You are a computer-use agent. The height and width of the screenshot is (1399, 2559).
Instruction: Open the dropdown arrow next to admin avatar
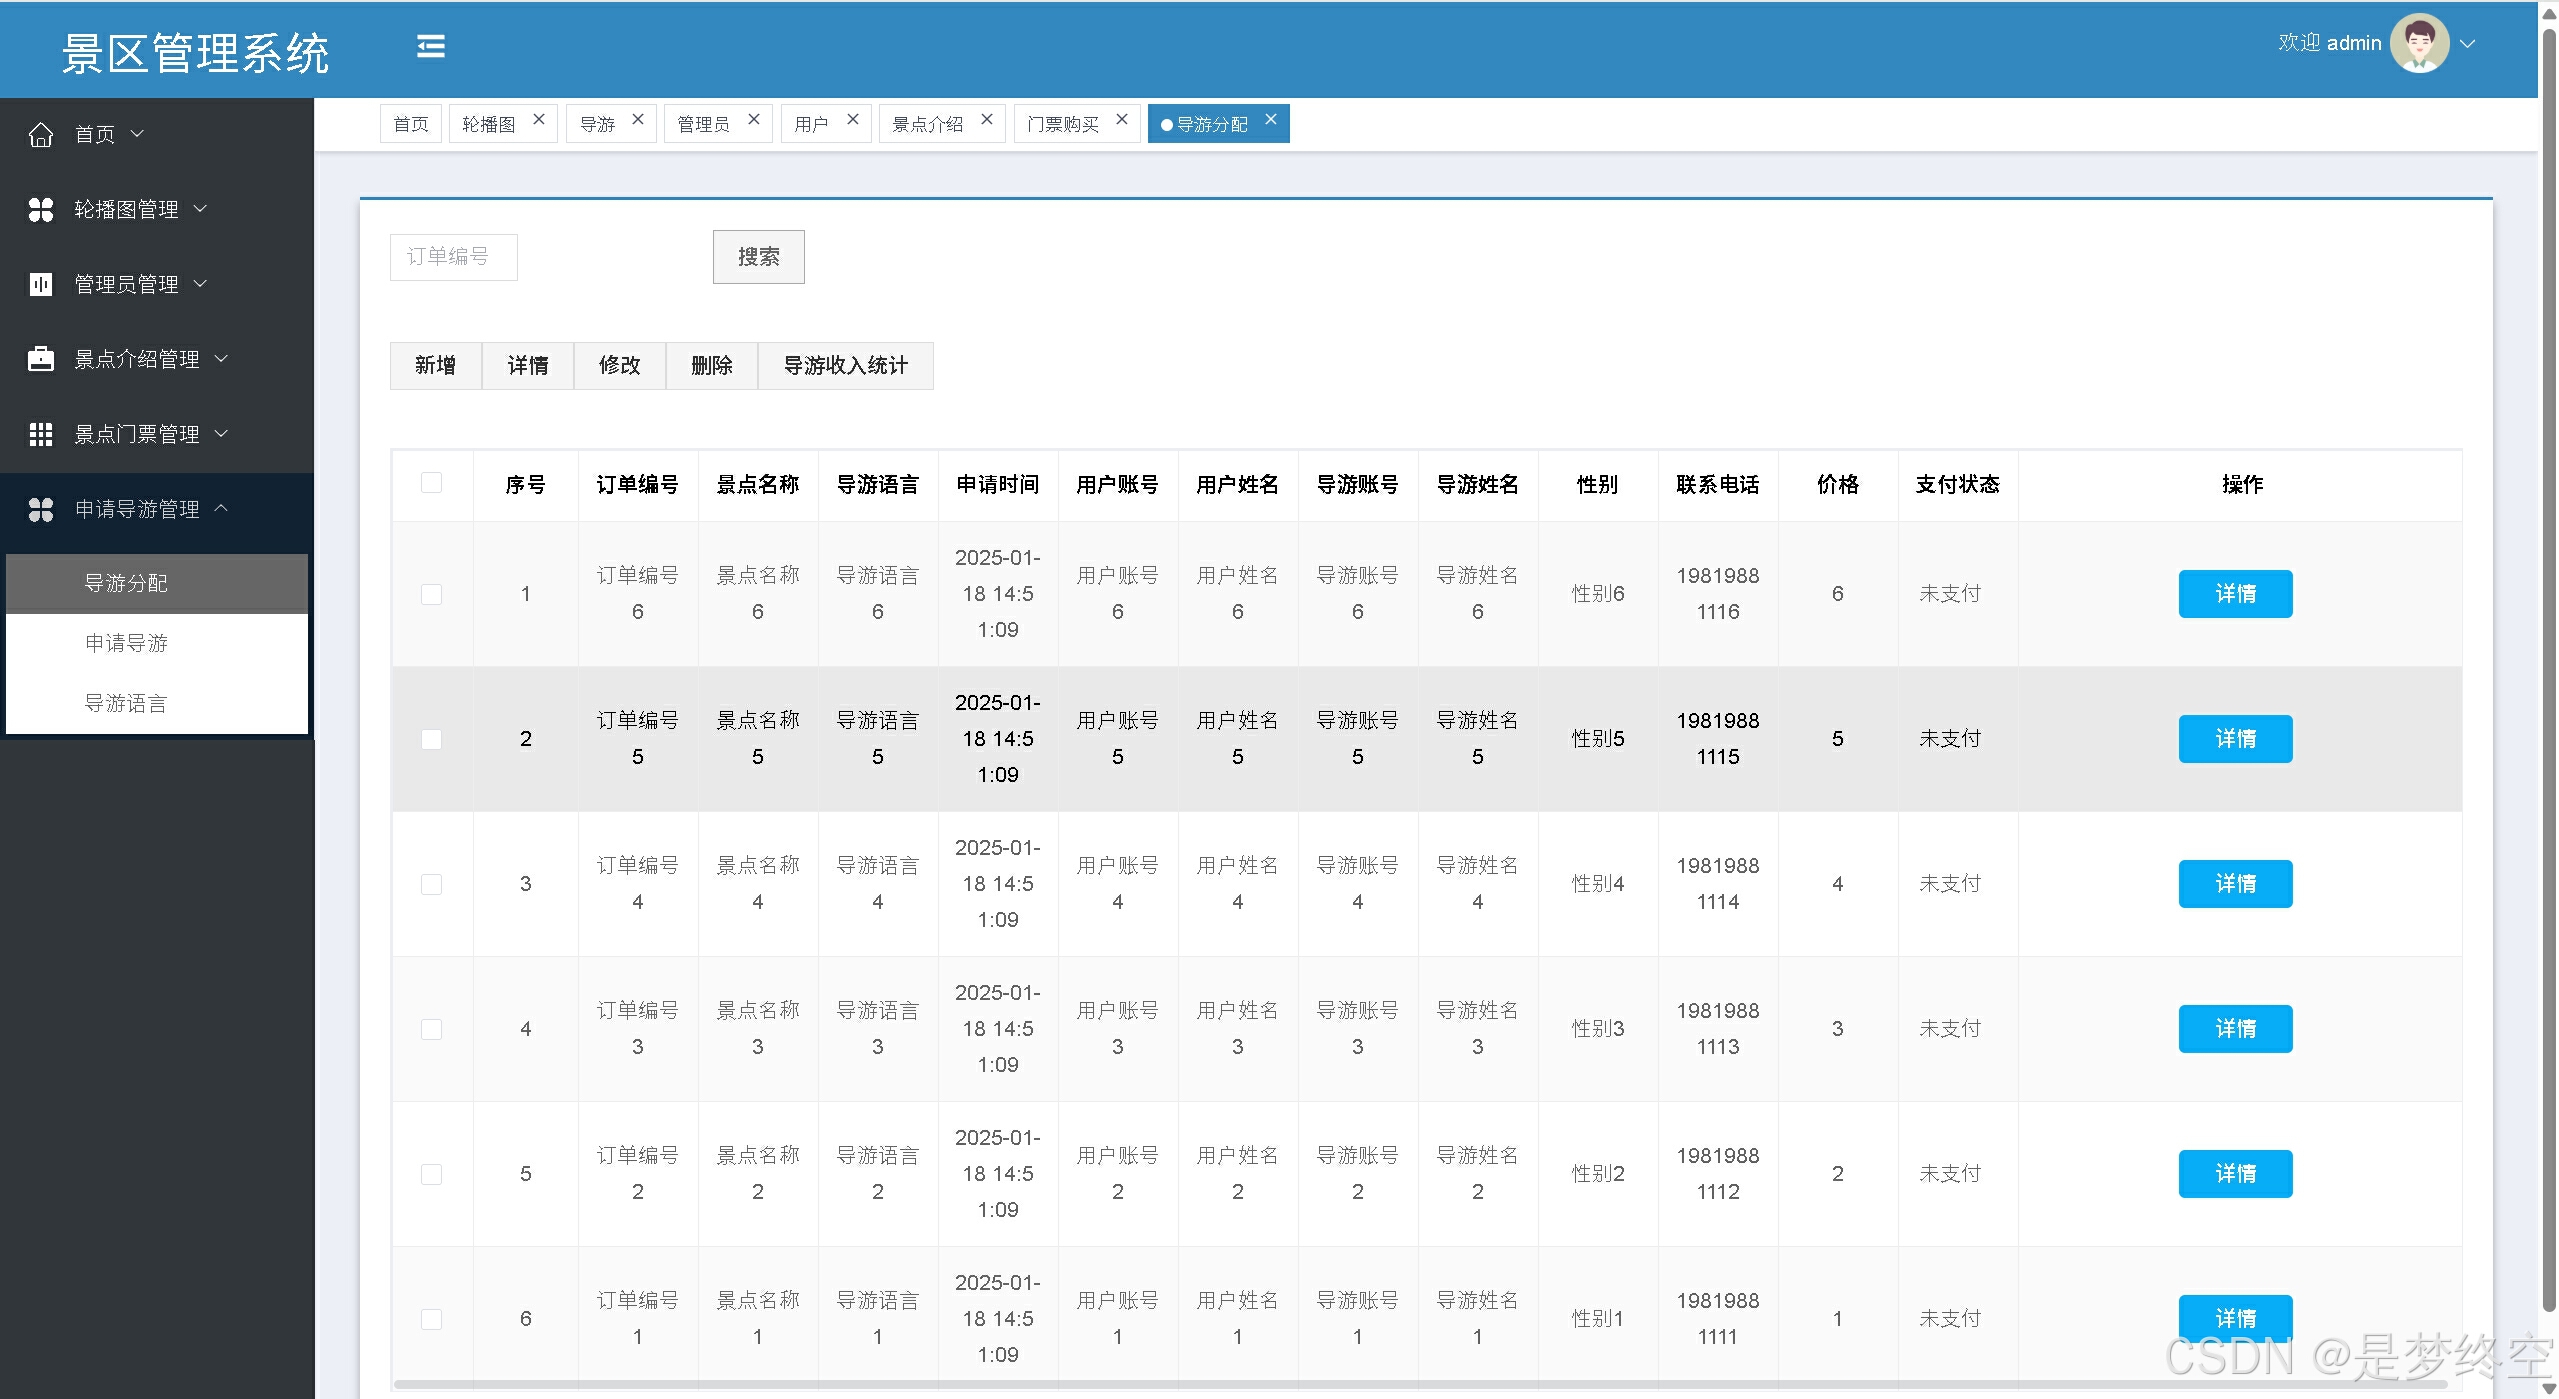[x=2468, y=44]
